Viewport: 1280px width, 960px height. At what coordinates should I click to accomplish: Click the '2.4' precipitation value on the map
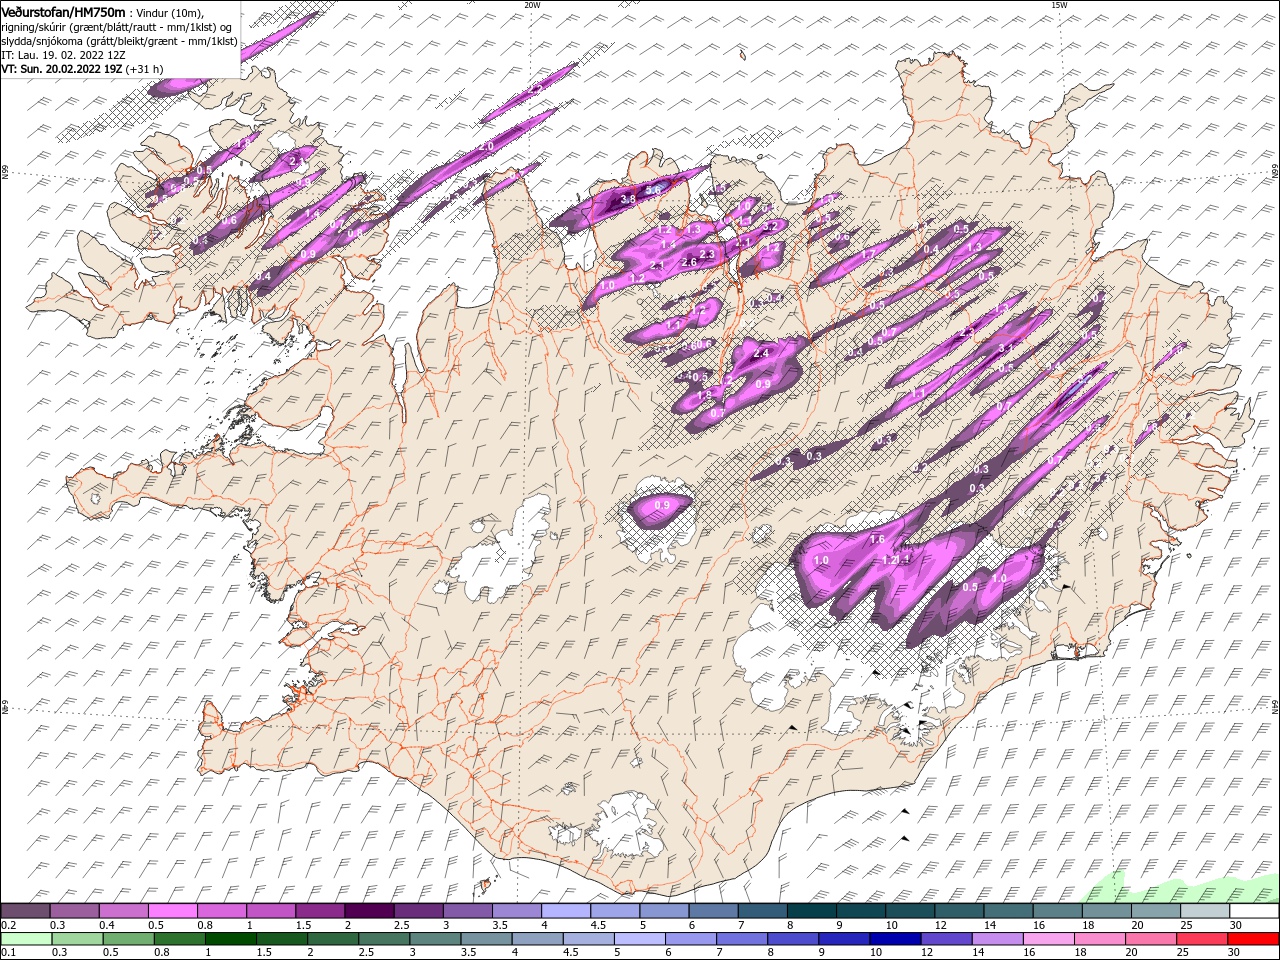point(760,353)
